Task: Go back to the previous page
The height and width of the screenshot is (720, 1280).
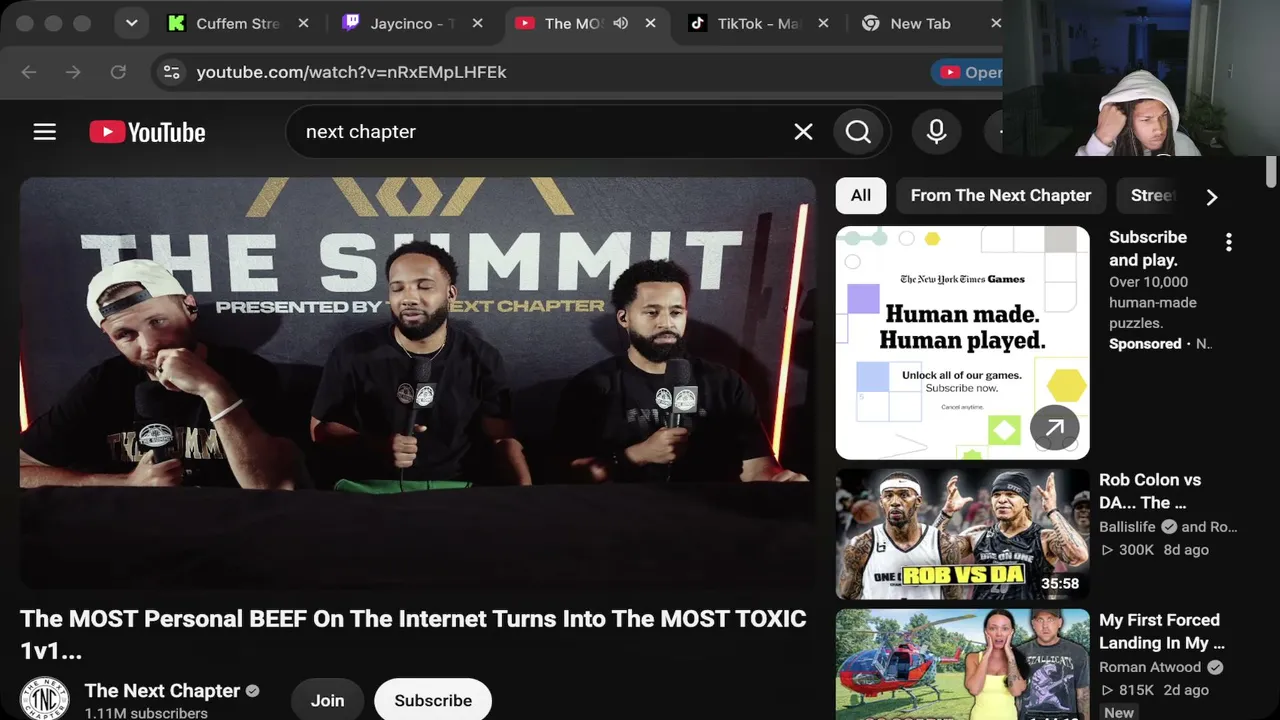Action: click(29, 72)
